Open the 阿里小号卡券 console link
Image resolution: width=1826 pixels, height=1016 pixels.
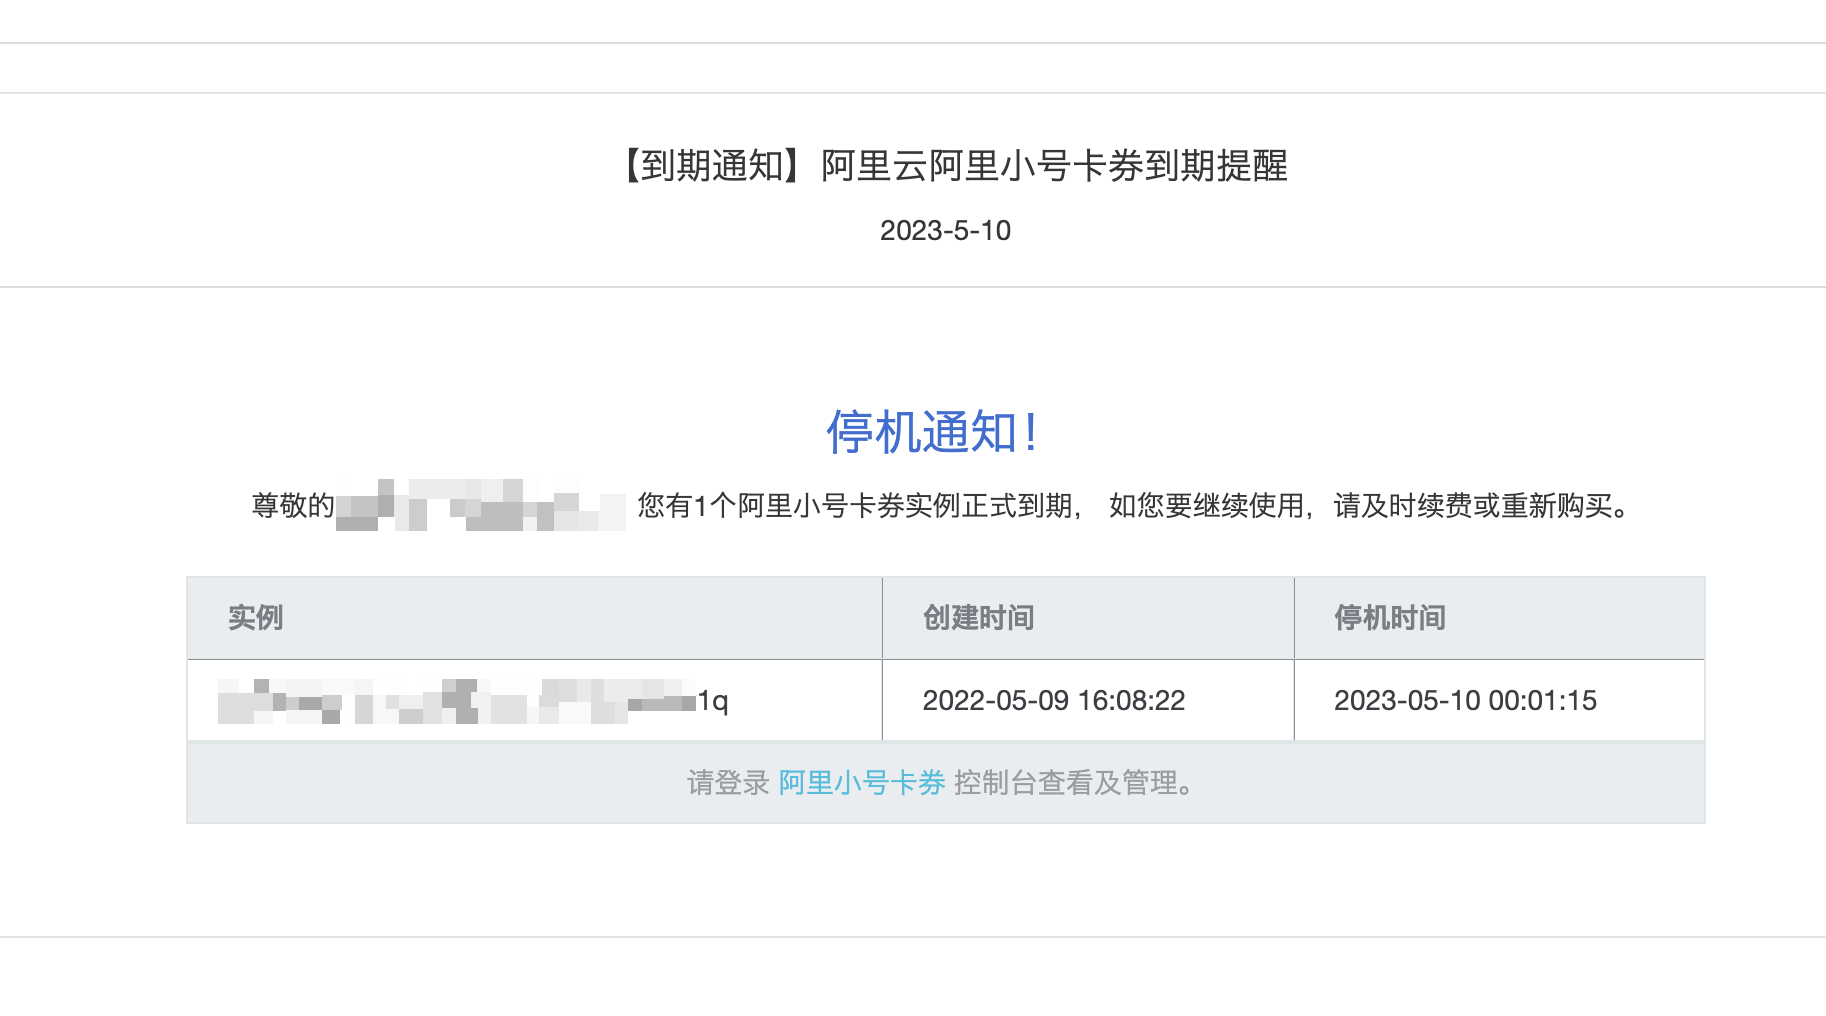point(862,783)
